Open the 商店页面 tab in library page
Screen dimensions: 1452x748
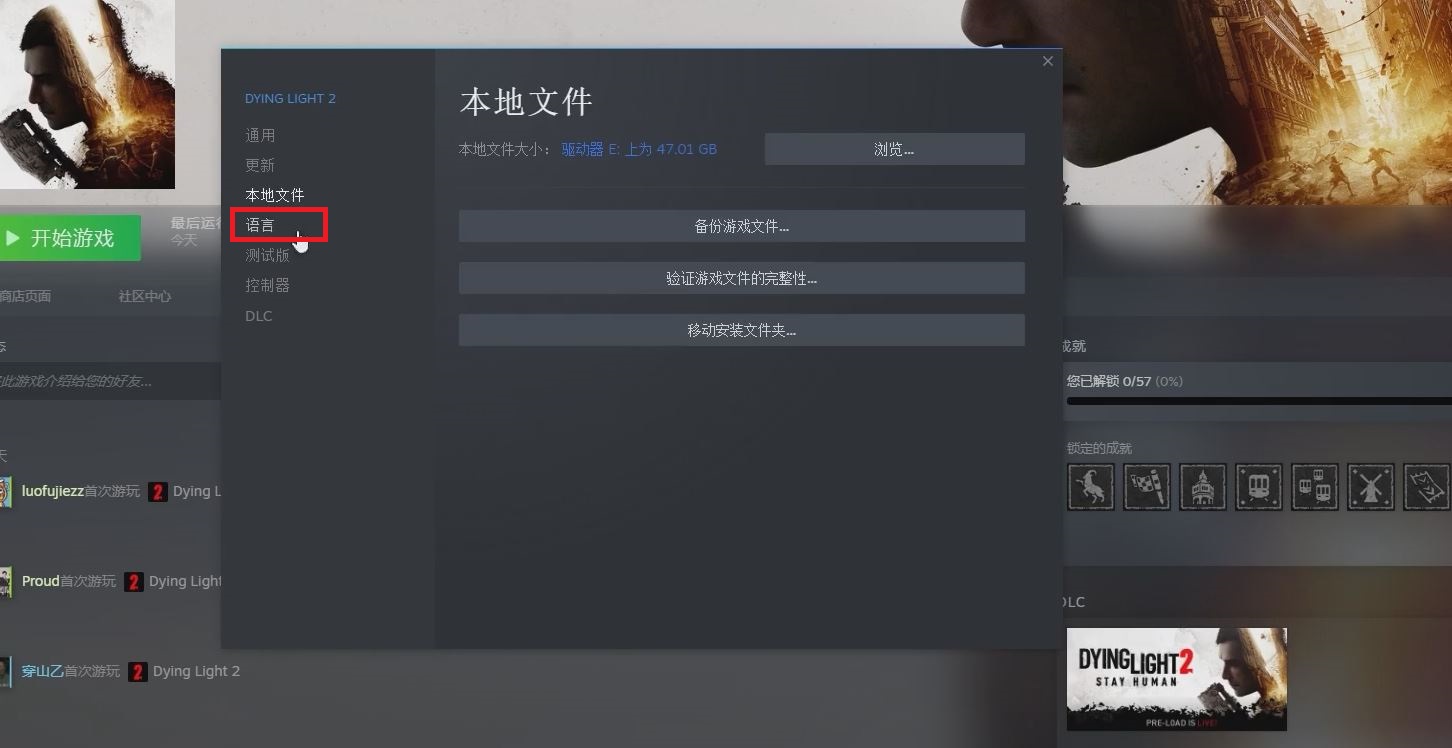25,296
